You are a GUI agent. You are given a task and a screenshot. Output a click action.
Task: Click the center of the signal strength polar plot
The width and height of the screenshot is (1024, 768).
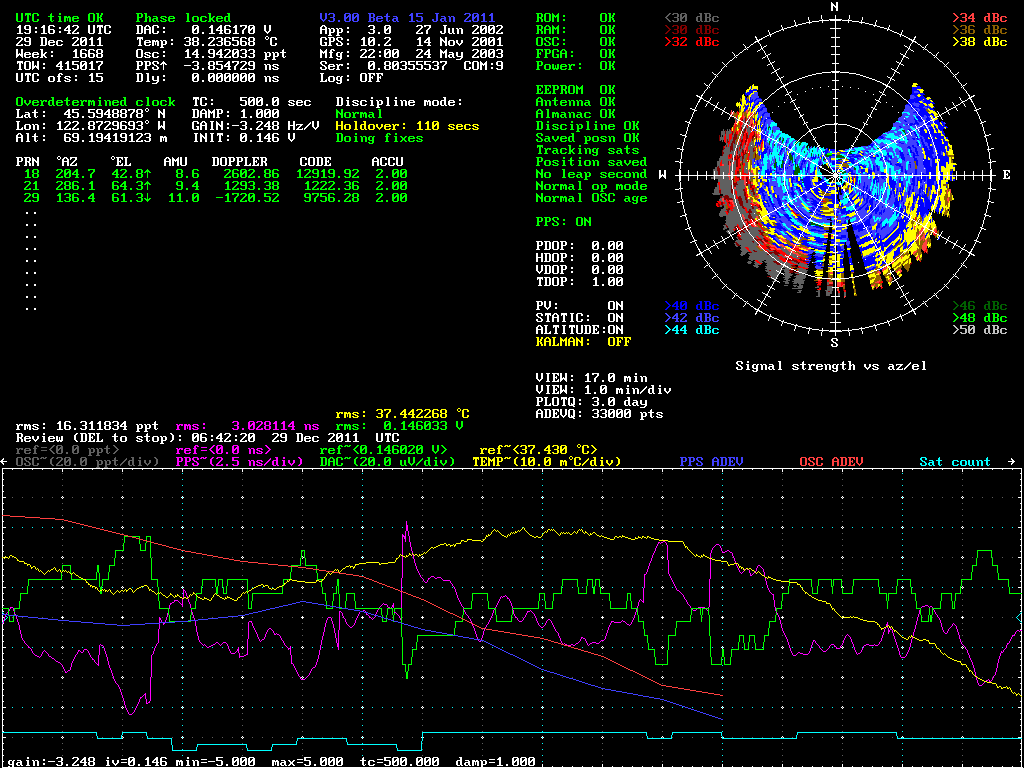[x=834, y=174]
